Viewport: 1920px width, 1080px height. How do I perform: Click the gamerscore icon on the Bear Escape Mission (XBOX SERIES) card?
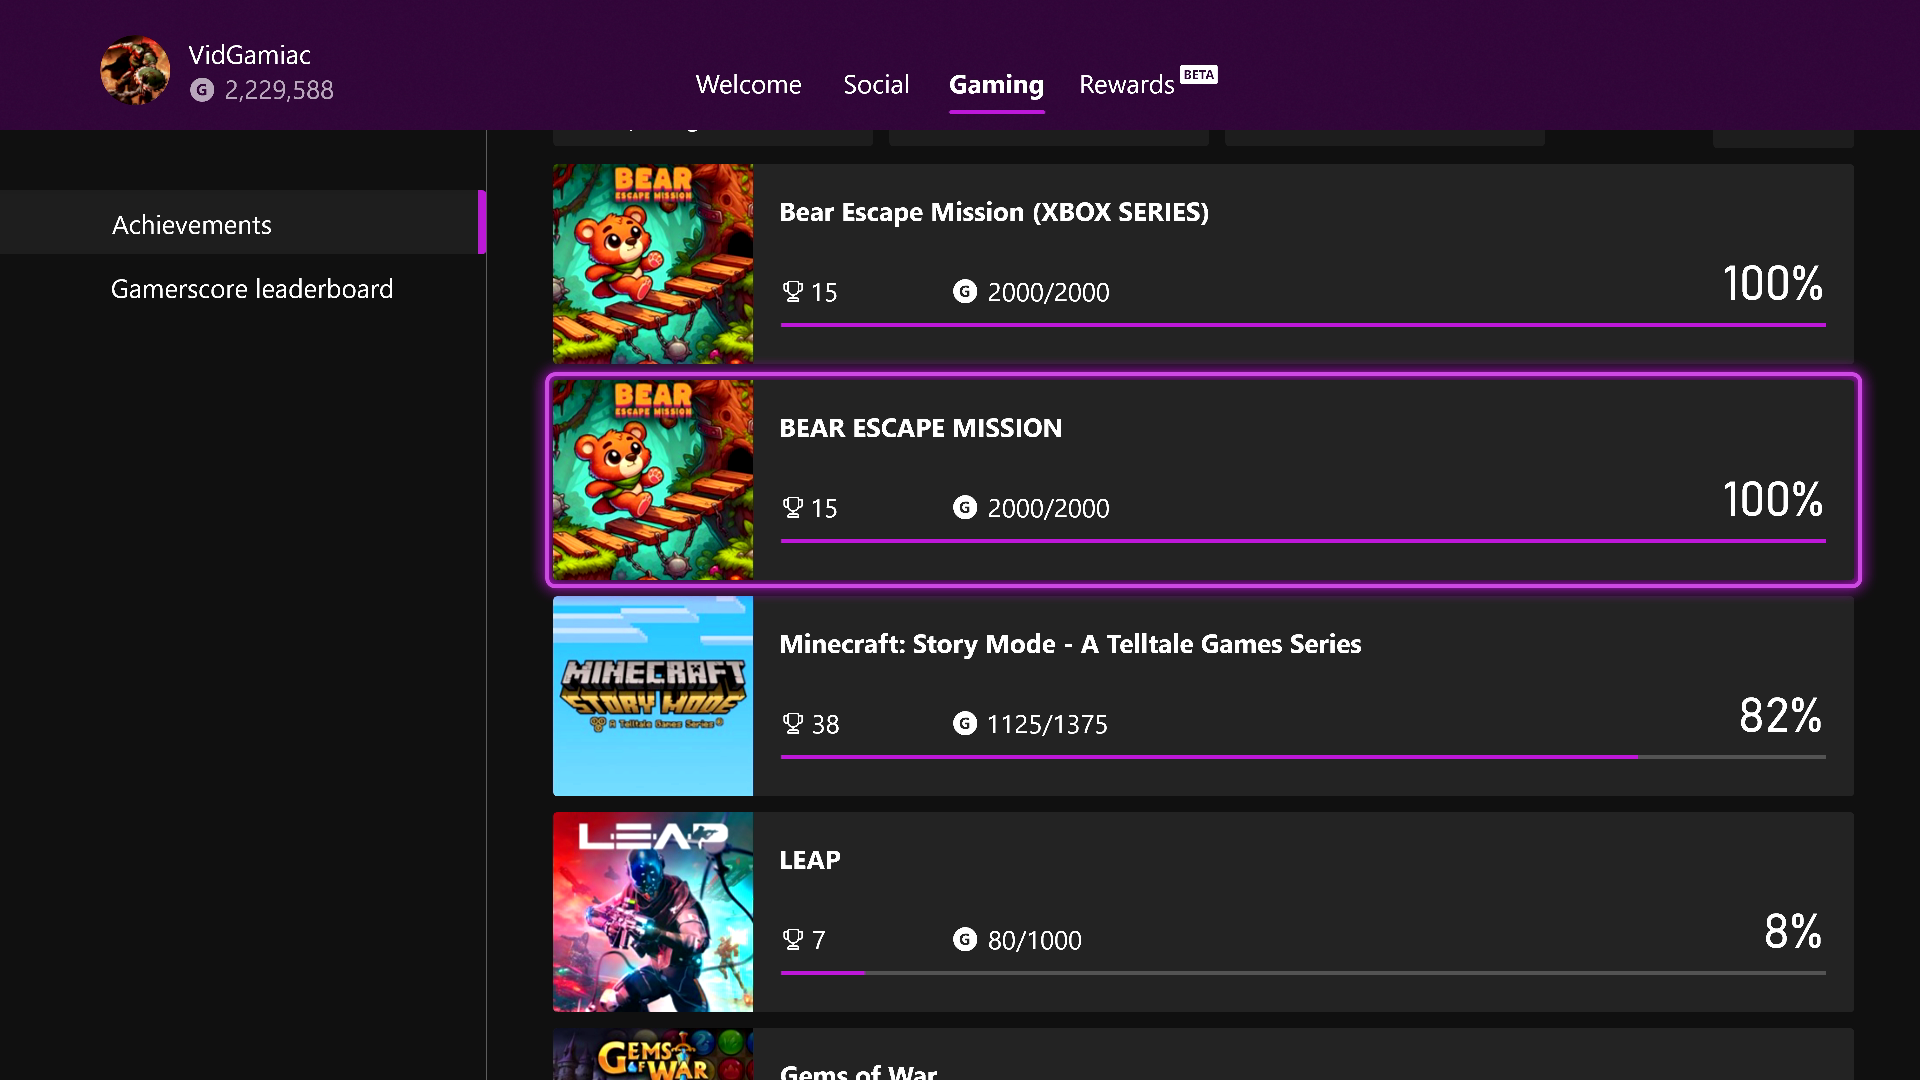tap(965, 291)
